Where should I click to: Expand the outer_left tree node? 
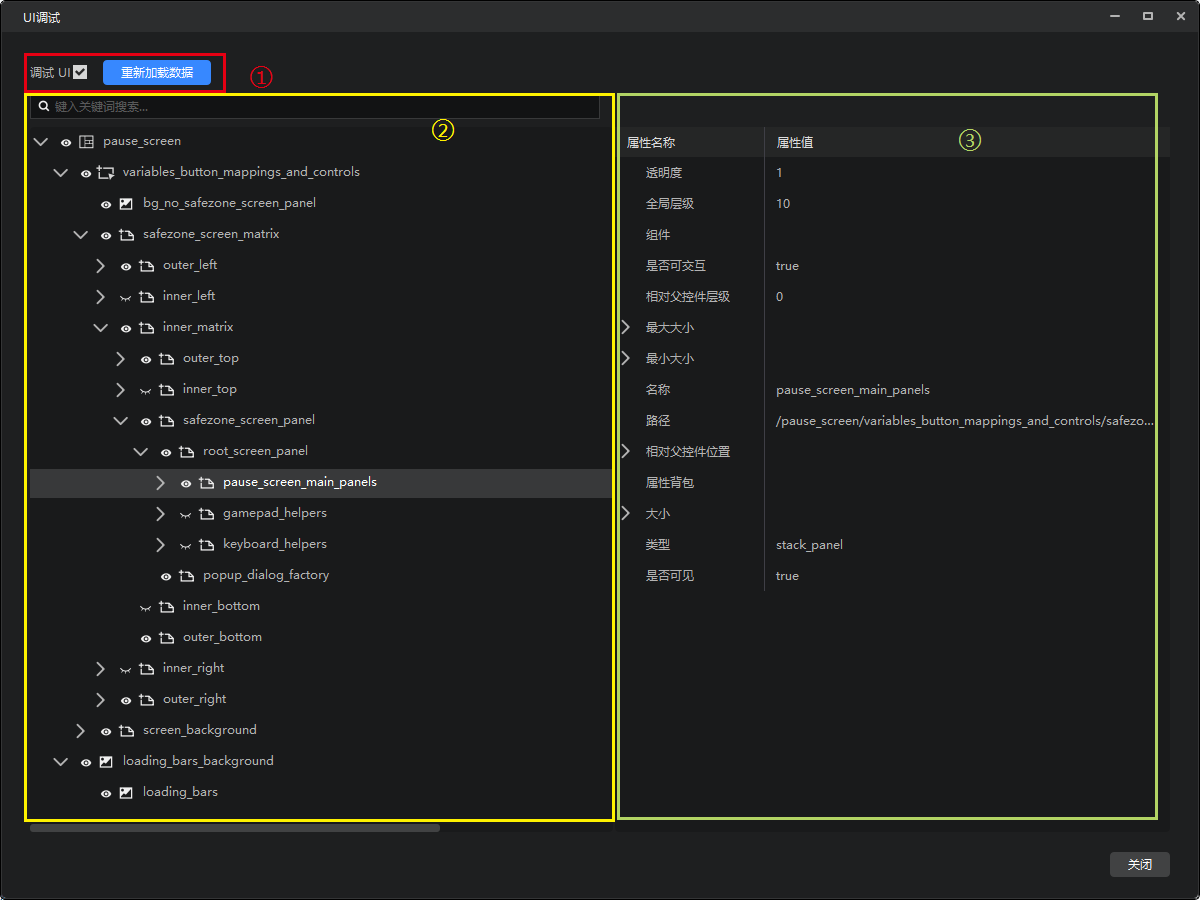pyautogui.click(x=100, y=266)
